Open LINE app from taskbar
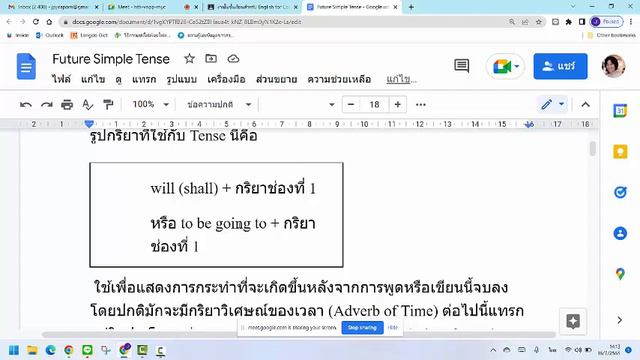Viewport: 640px width, 360px height. coord(87,350)
